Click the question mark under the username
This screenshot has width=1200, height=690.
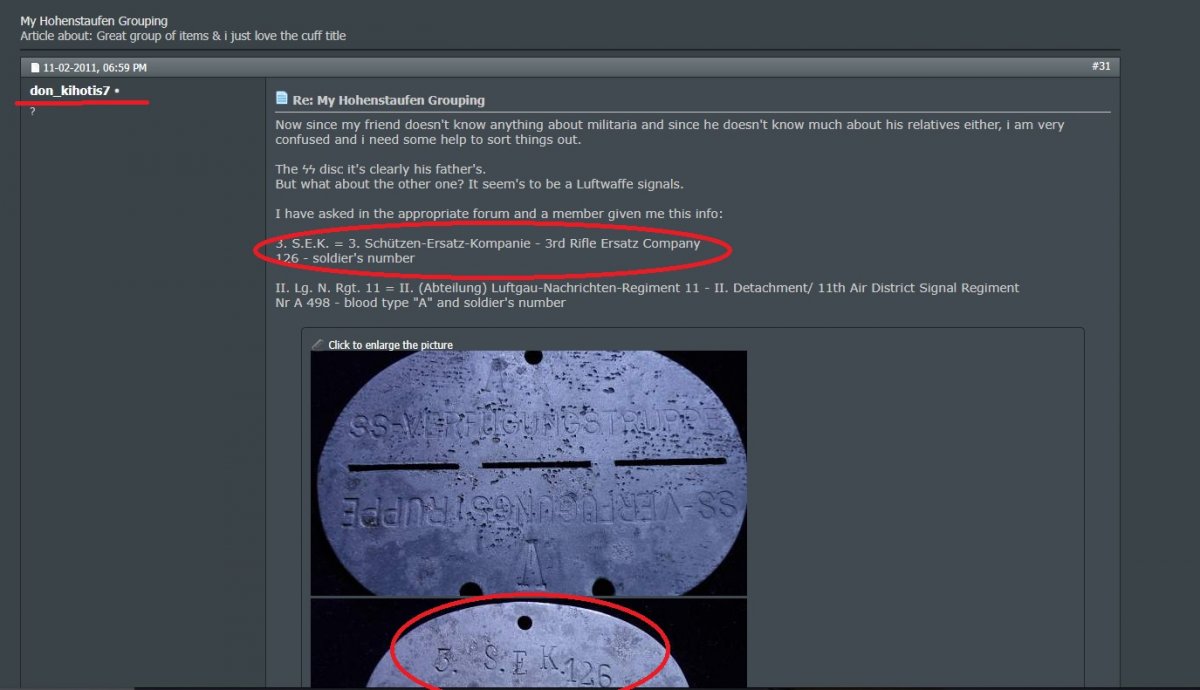point(33,110)
